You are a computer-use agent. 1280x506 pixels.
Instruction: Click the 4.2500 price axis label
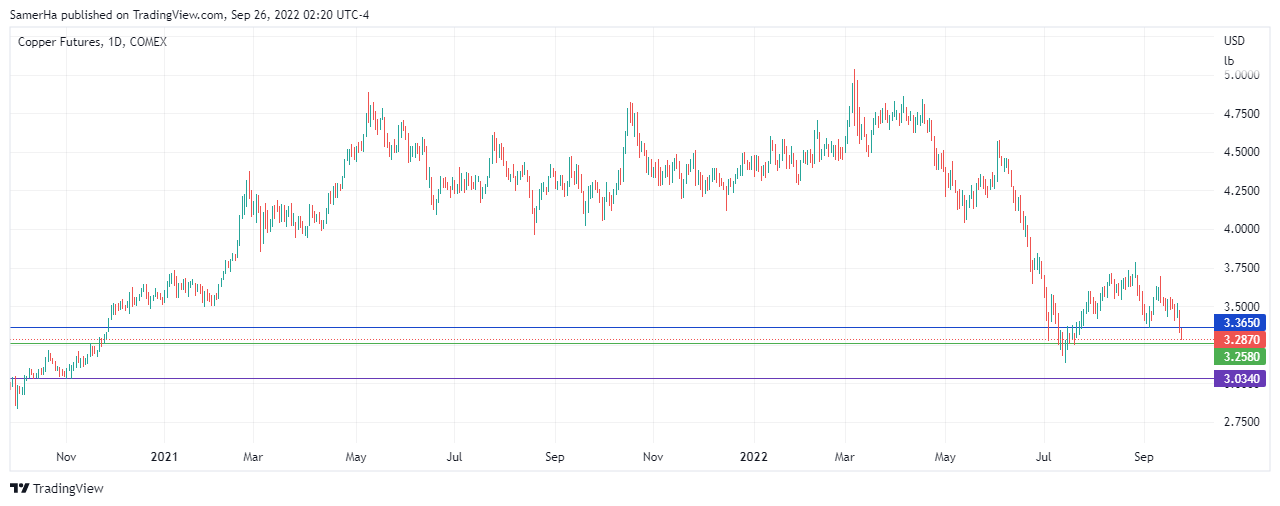[x=1241, y=191]
